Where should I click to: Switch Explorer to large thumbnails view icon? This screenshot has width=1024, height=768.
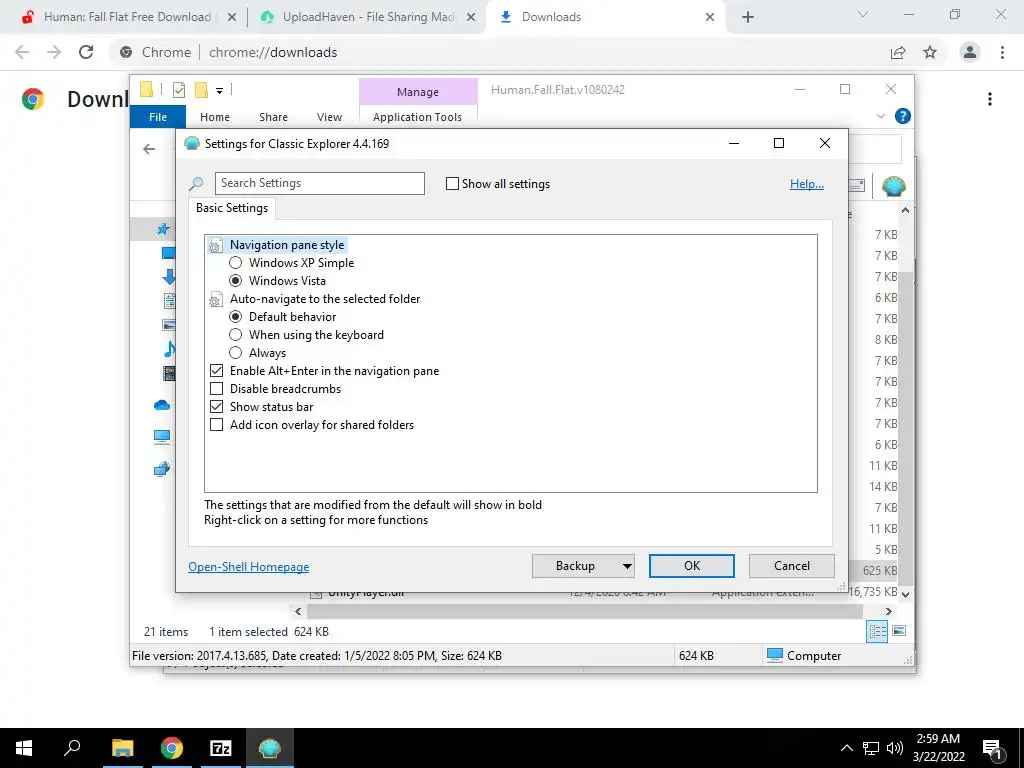[x=899, y=631]
